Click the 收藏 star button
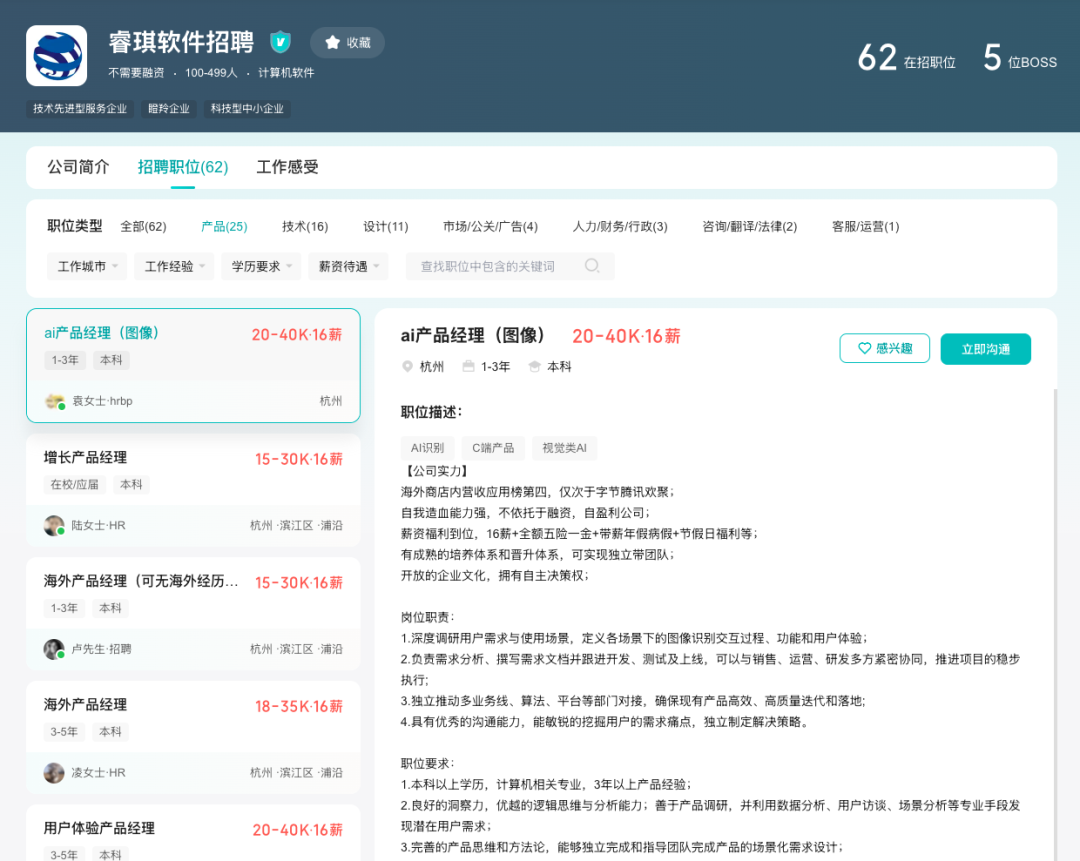The height and width of the screenshot is (861, 1080). click(347, 43)
